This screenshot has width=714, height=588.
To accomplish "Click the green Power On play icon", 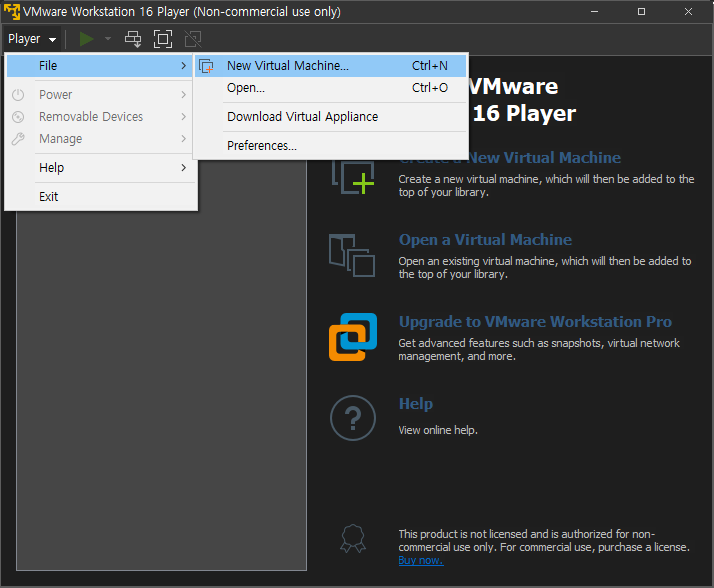I will coord(87,39).
